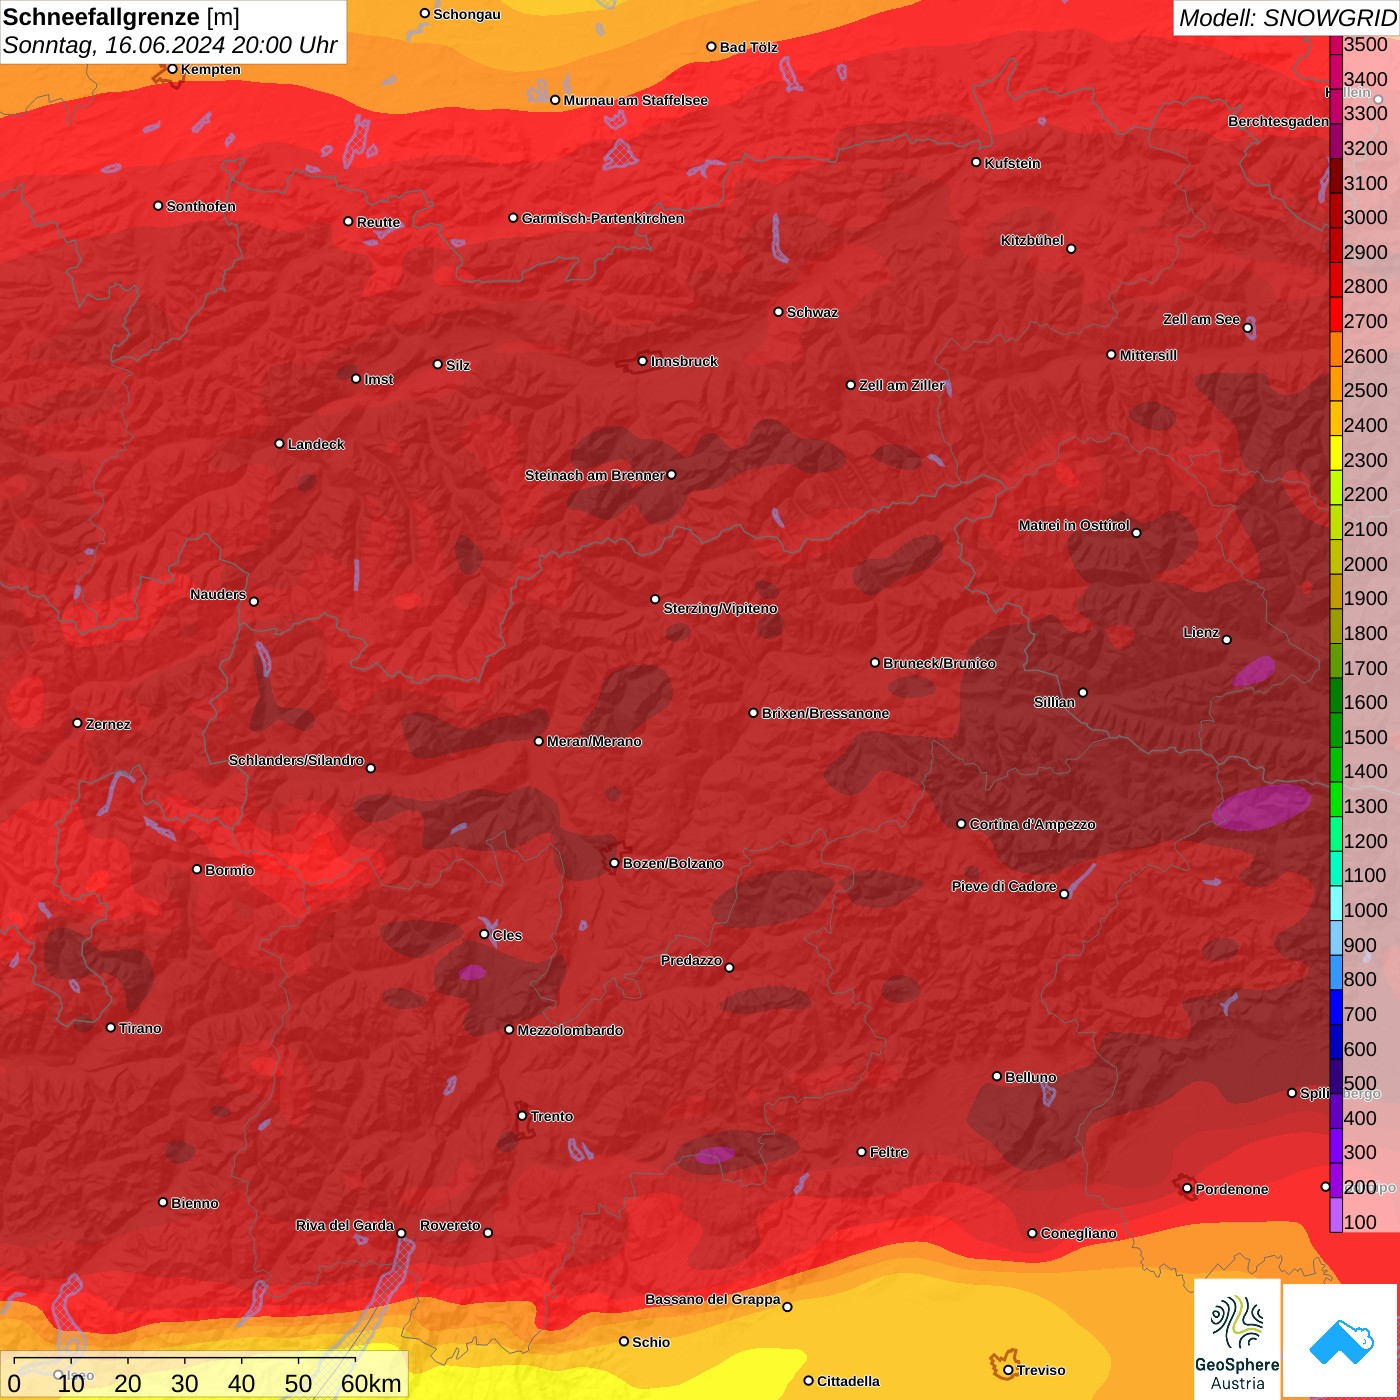Click the Bad Tölz location dot

(x=711, y=47)
